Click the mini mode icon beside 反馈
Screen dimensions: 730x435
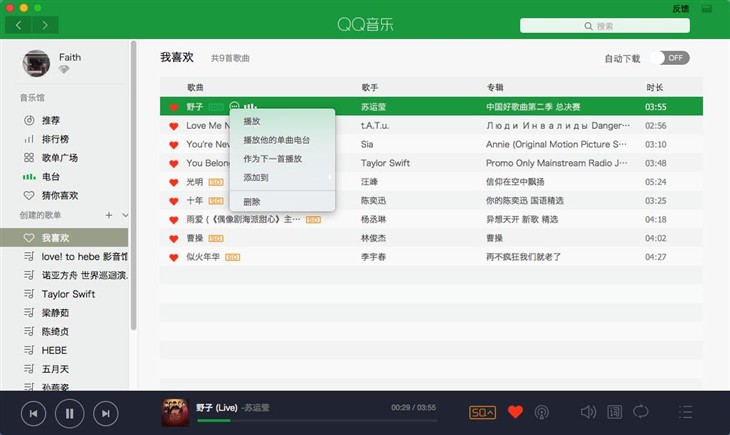(707, 8)
